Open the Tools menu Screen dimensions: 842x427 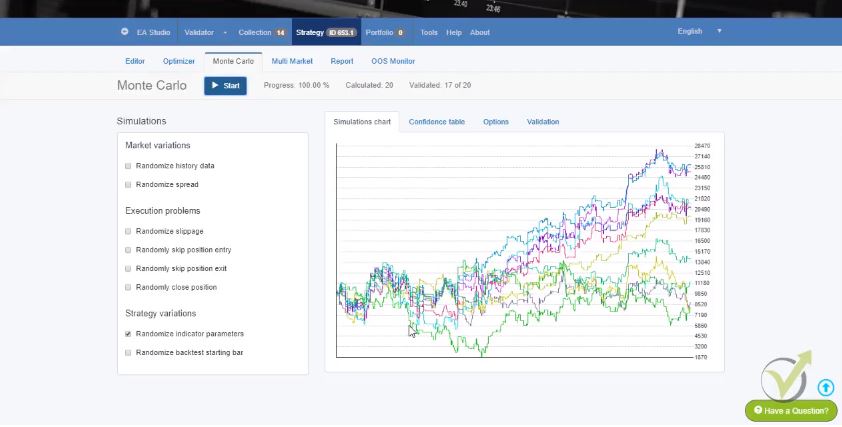429,32
